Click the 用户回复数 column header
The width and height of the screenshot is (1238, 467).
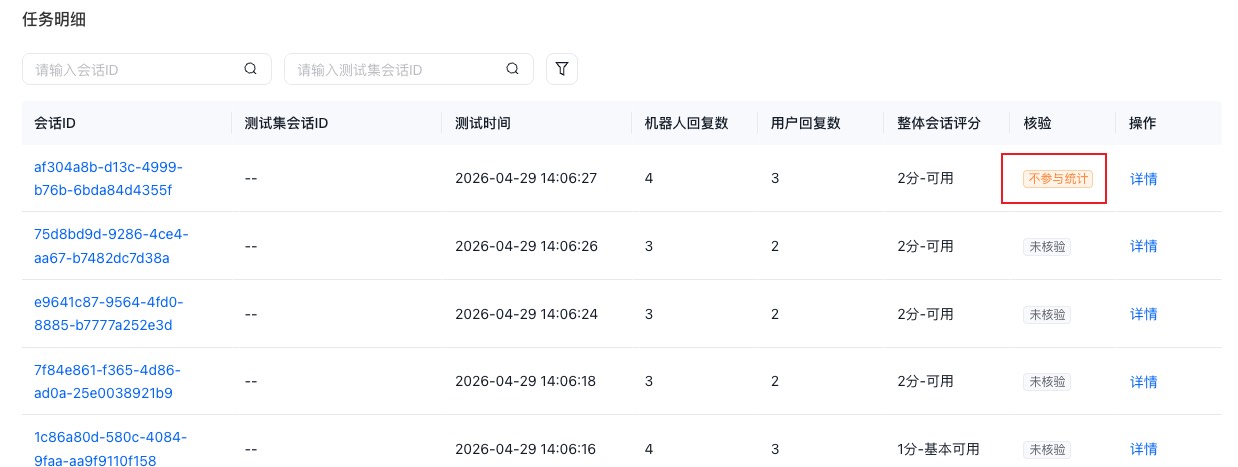(x=805, y=123)
